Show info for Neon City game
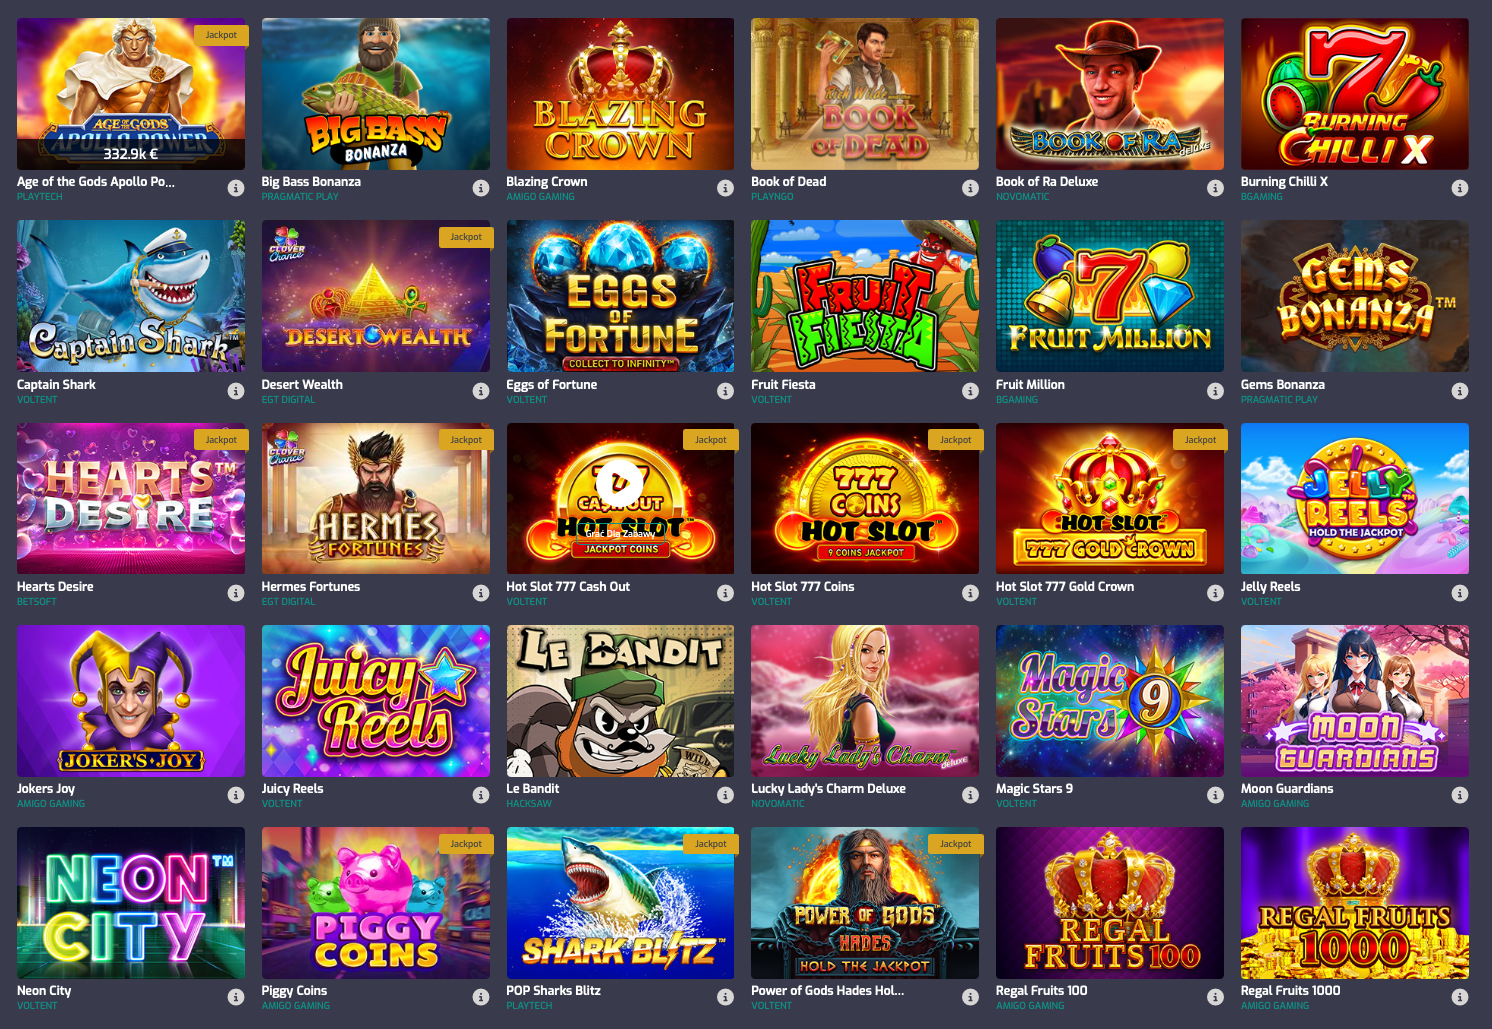1492x1029 pixels. tap(236, 997)
